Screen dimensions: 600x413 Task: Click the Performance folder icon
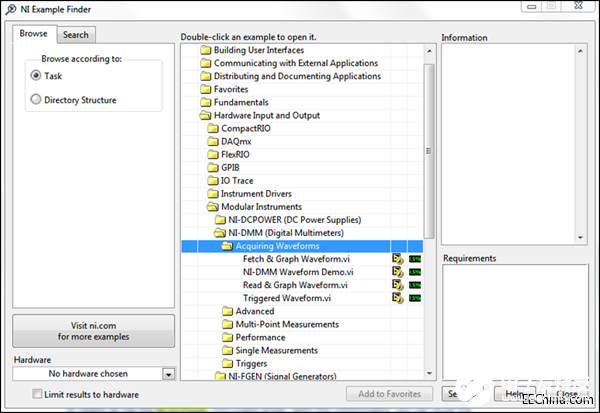tap(227, 337)
